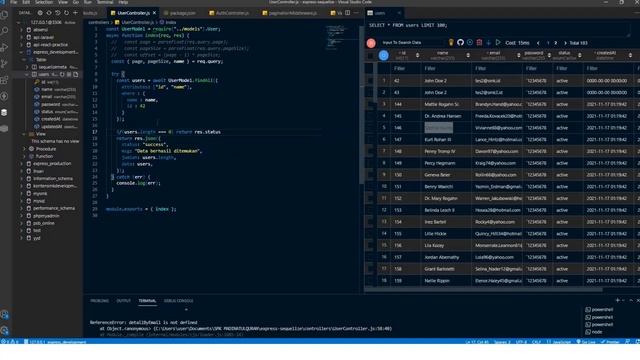Toggle the select-all checkbox in table header
Screen dimensions: 640x360
pos(370,56)
